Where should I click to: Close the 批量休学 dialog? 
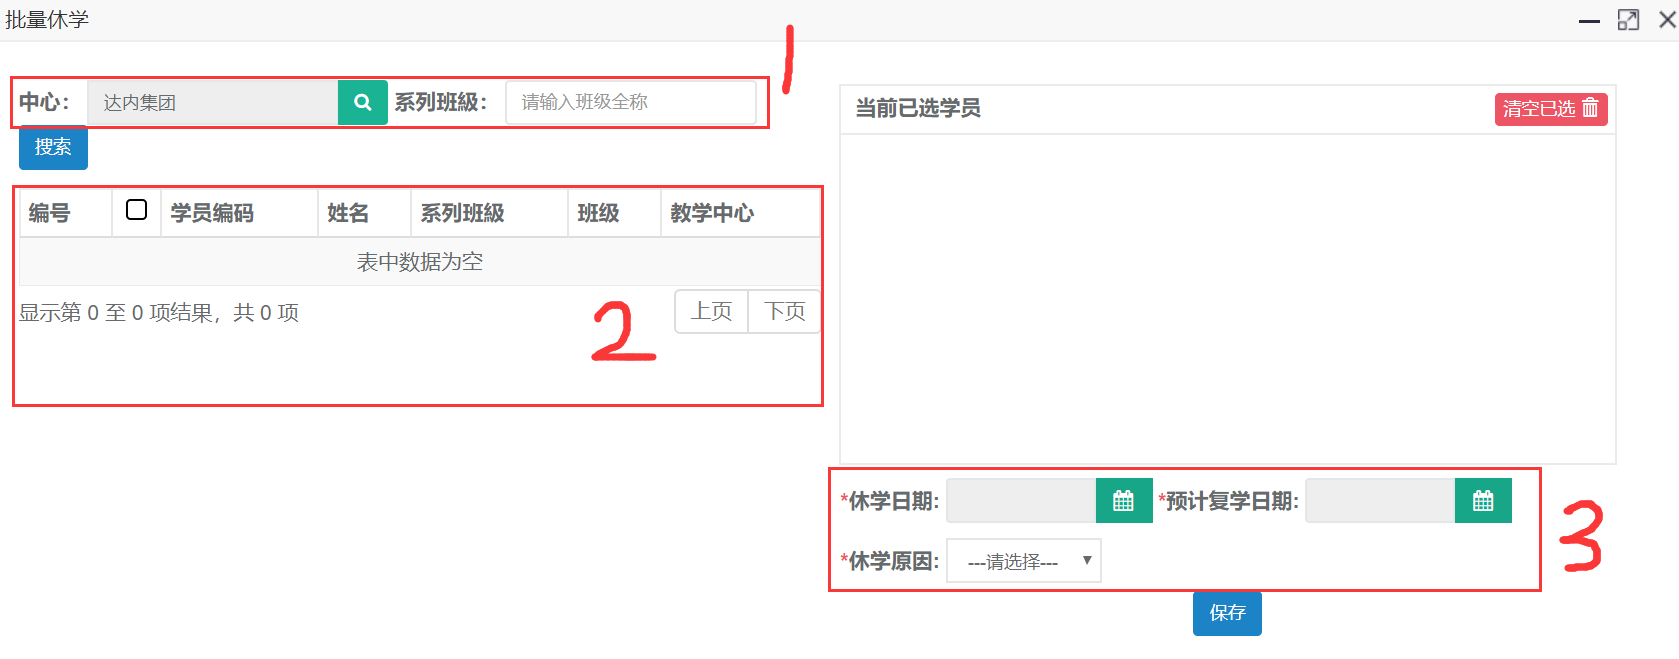pos(1667,20)
